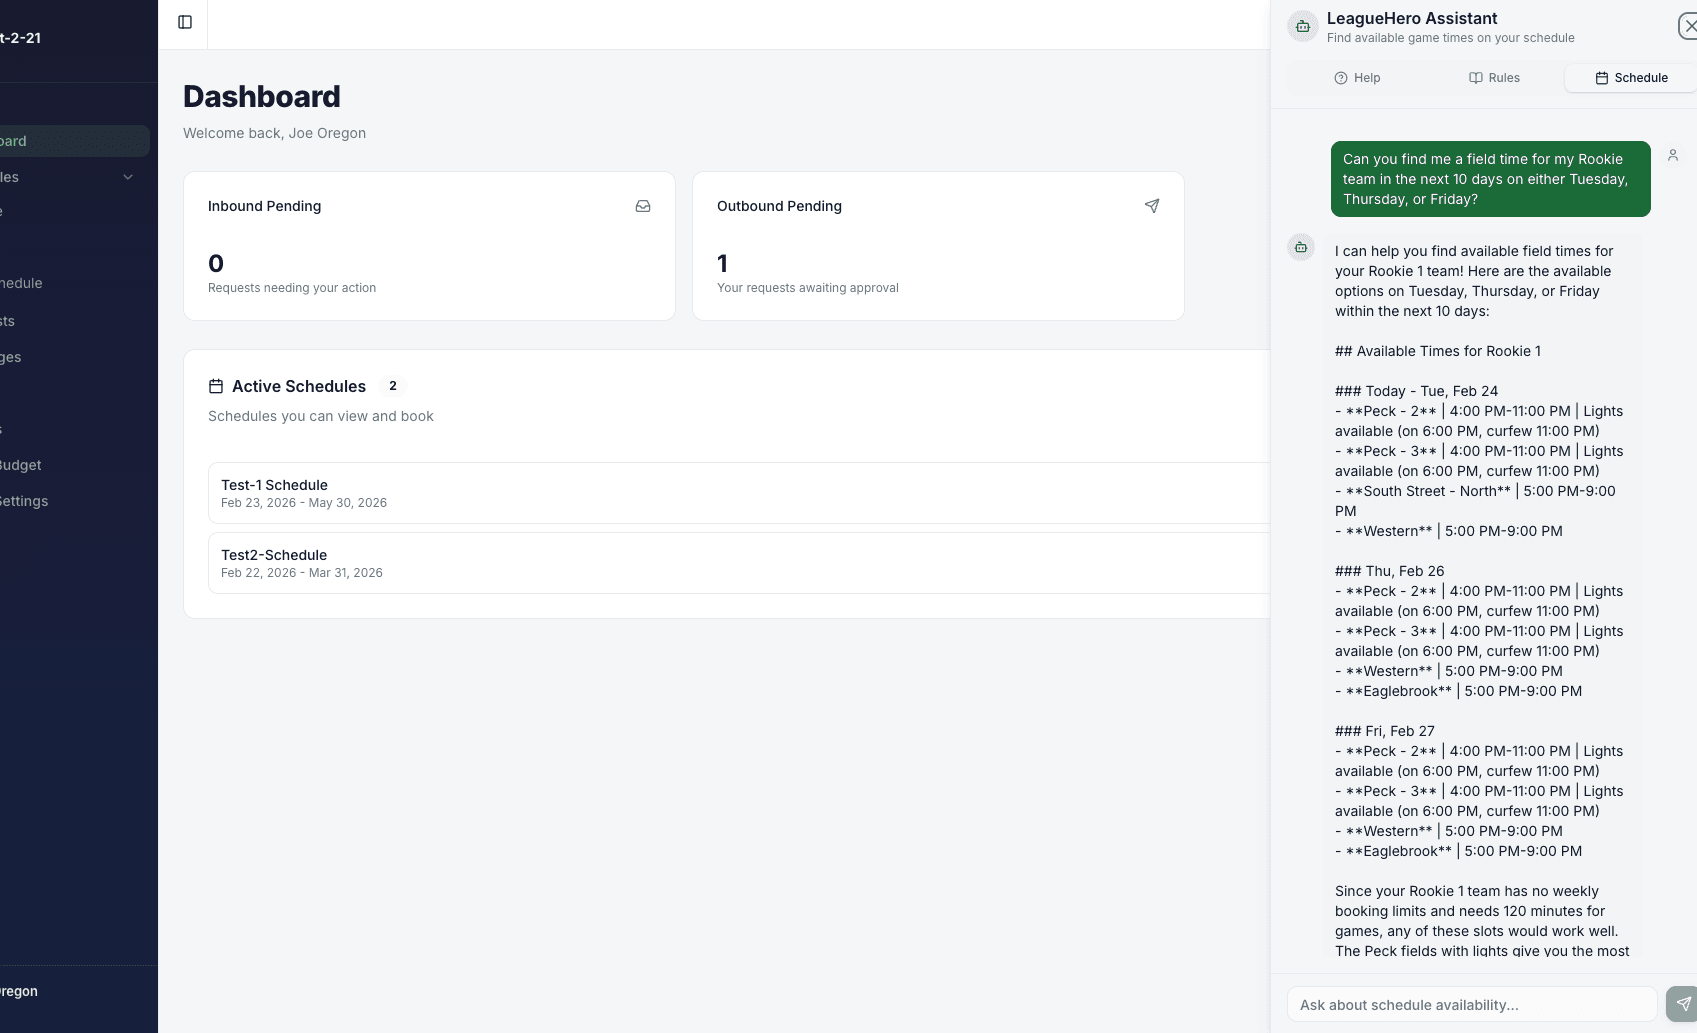1697x1033 pixels.
Task: Click the book icon next to Rules
Action: (x=1474, y=77)
